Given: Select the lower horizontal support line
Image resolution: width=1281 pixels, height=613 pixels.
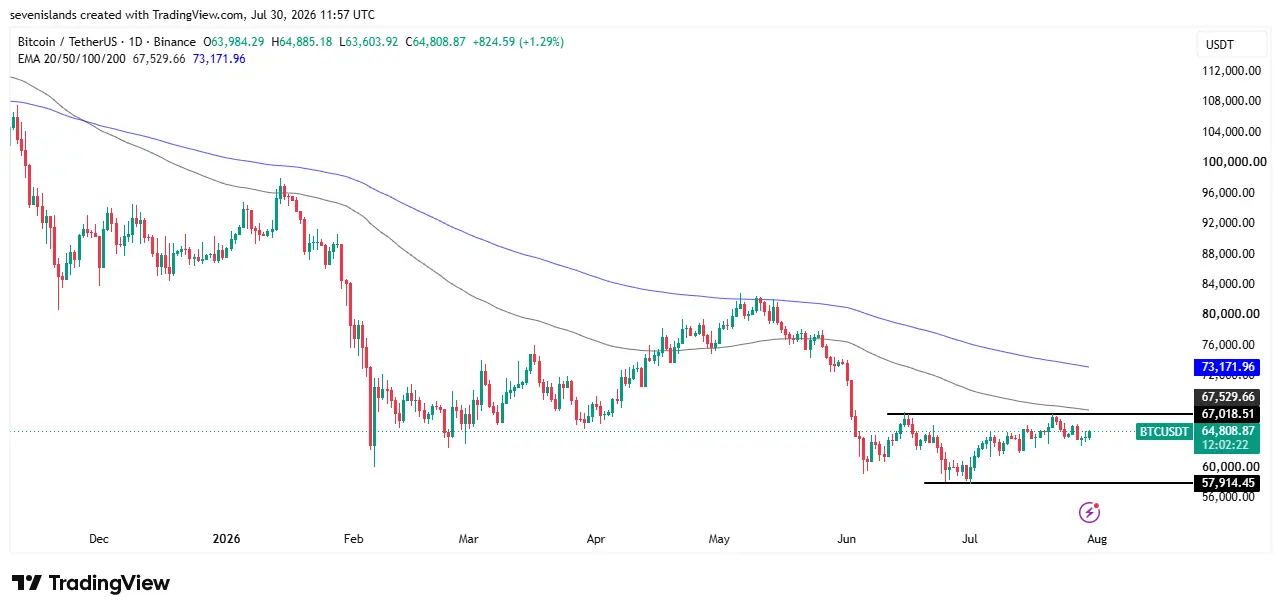Looking at the screenshot, I should pos(1058,483).
